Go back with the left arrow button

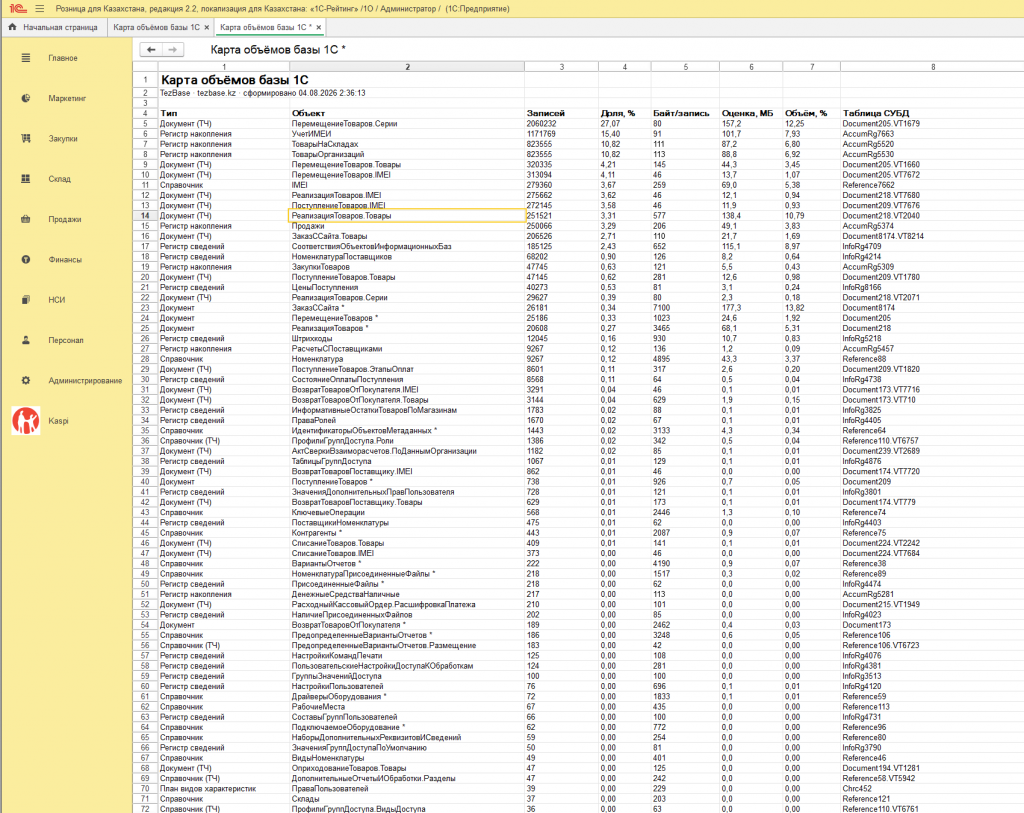click(151, 50)
